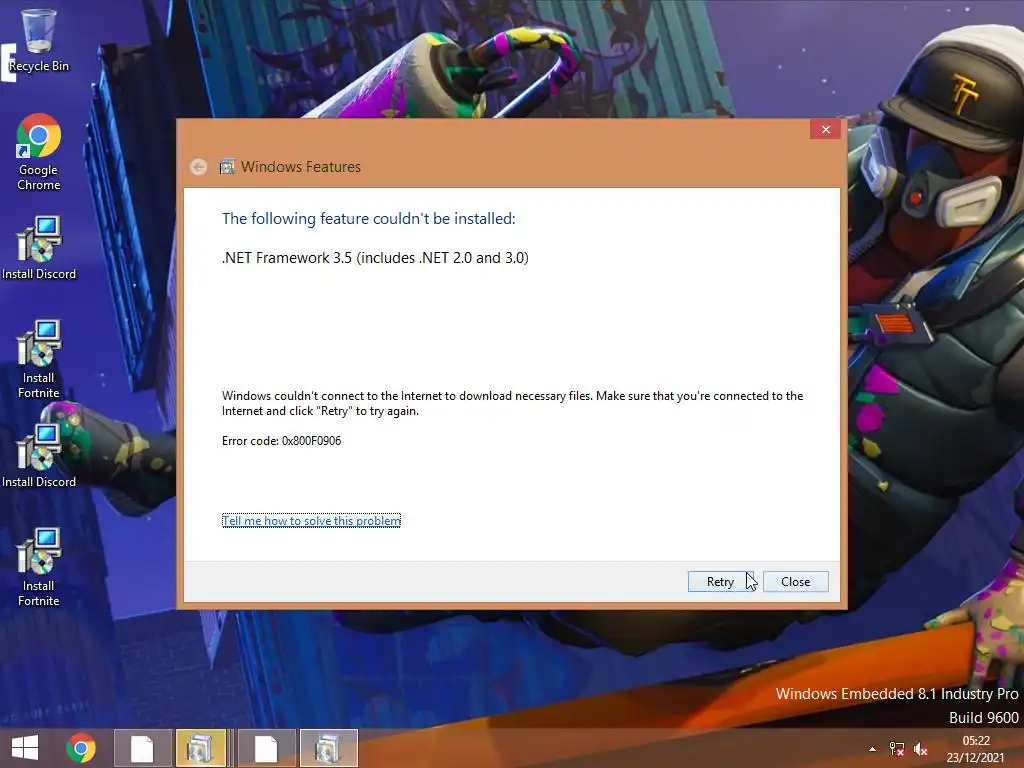Open the Tell me how to solve this problem link
This screenshot has height=768, width=1024.
tap(311, 520)
